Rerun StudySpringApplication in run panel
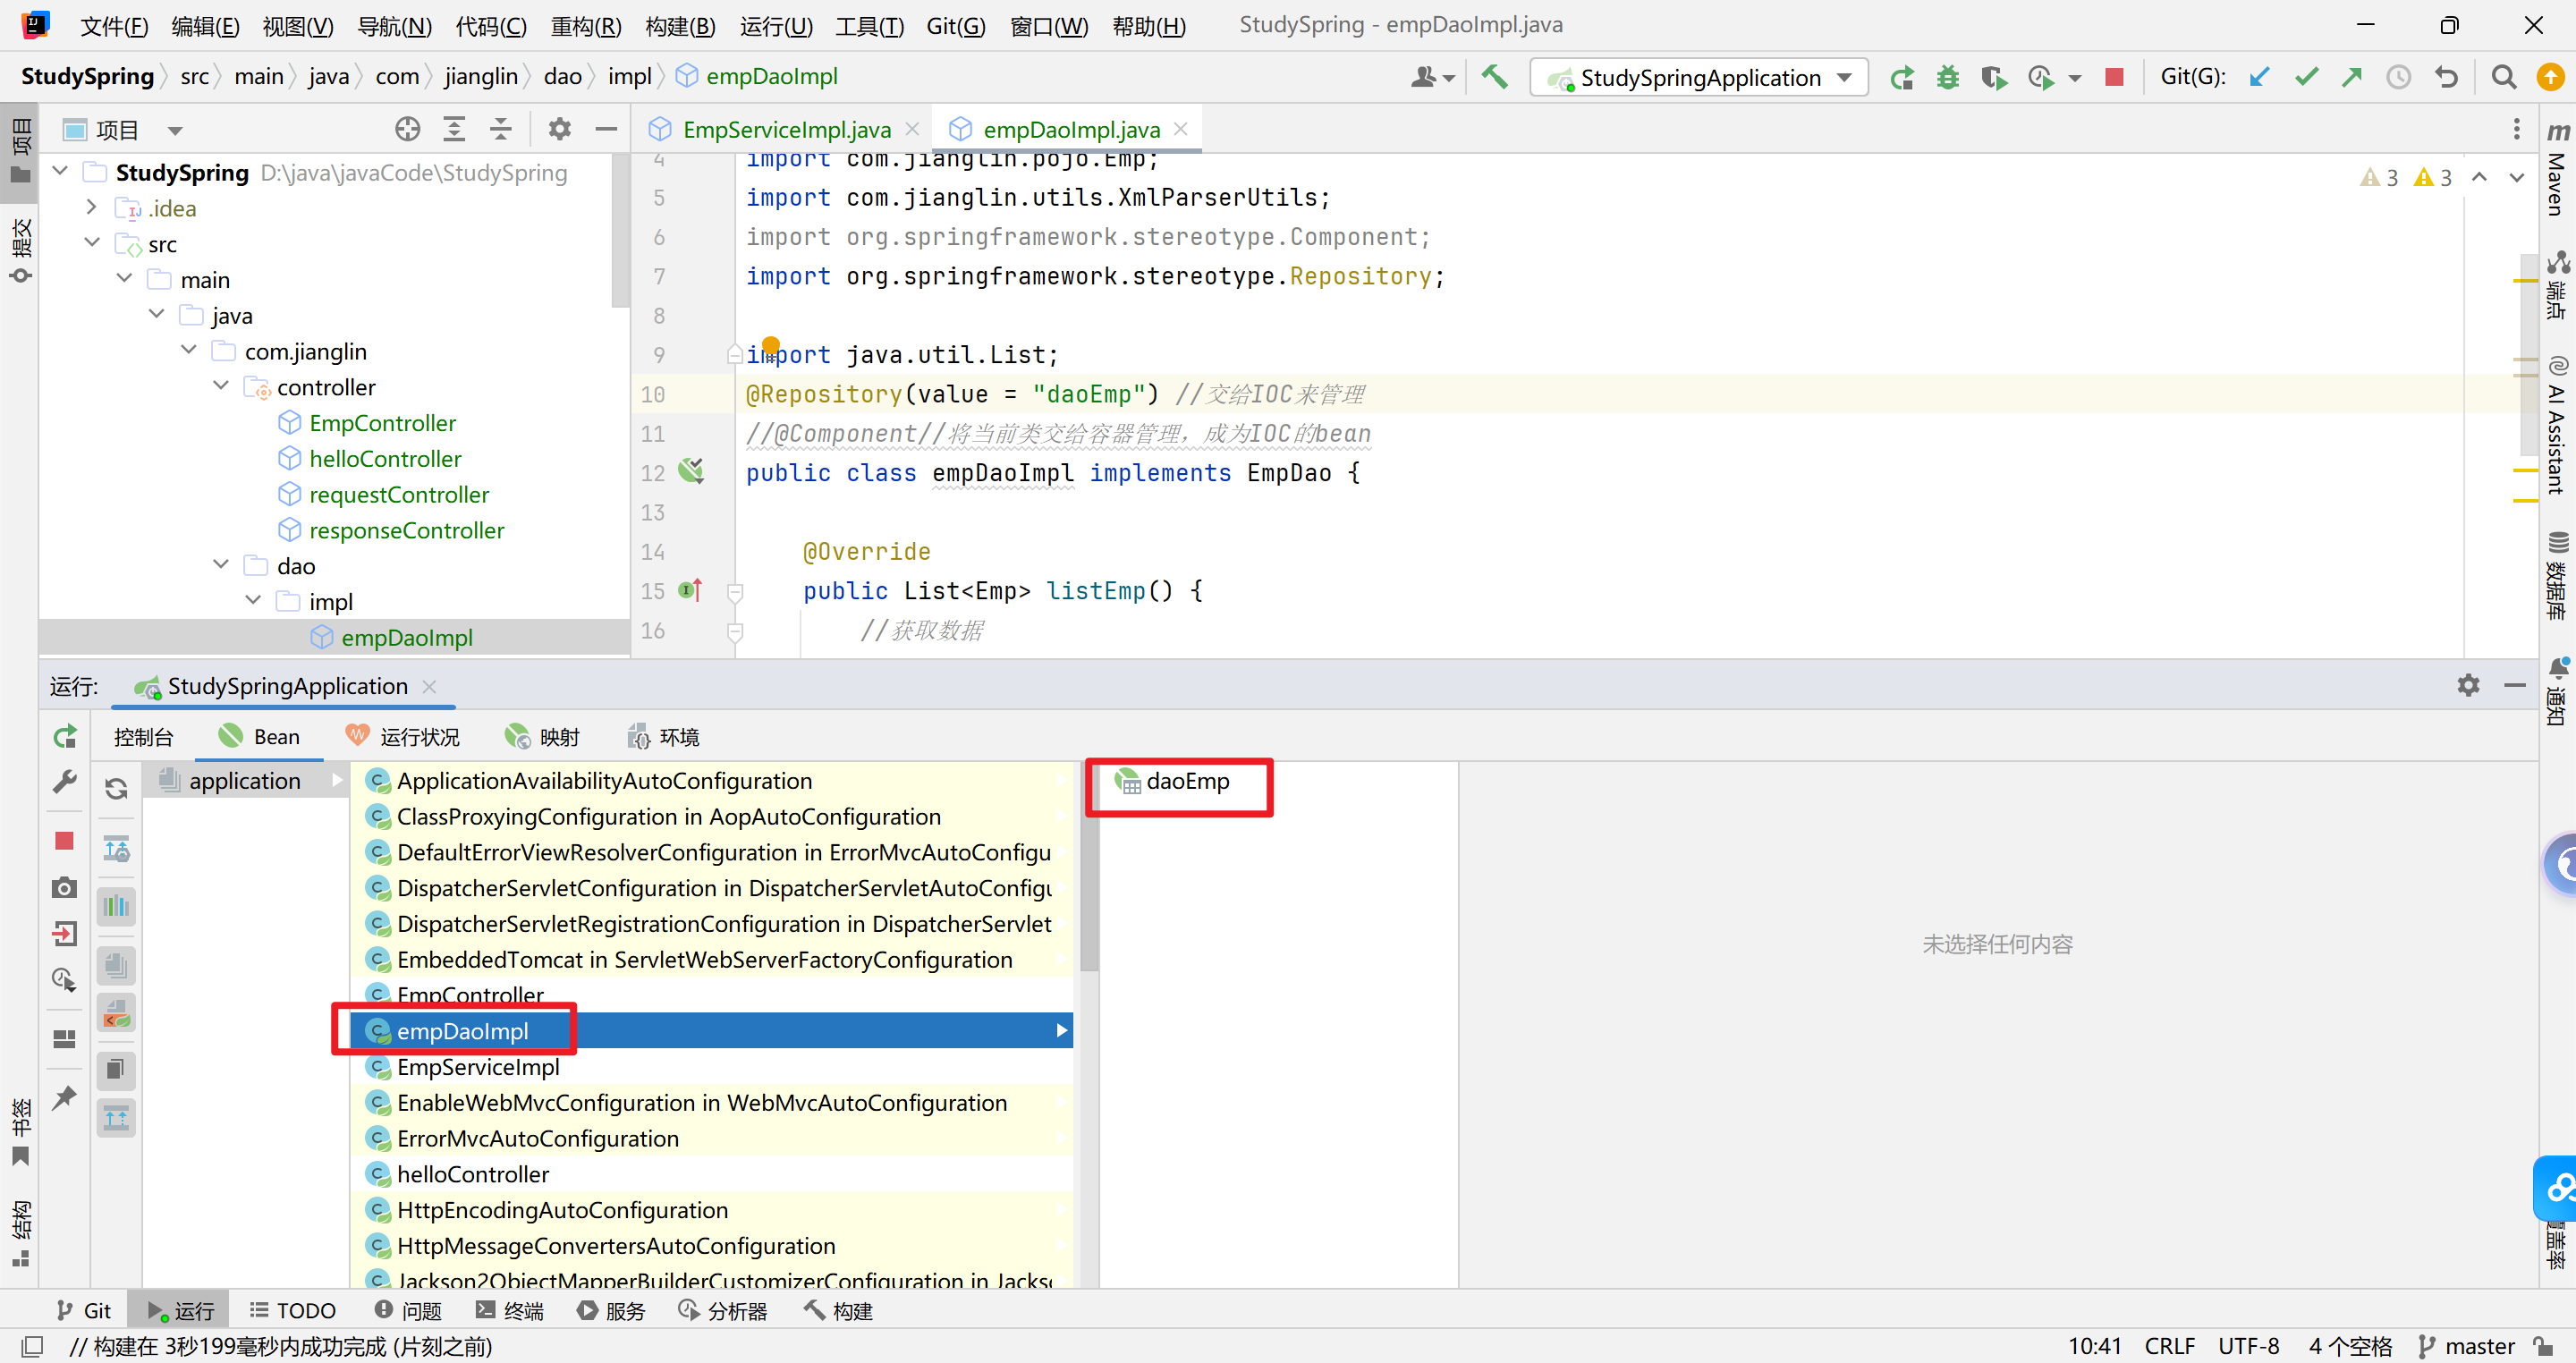The image size is (2576, 1363). tap(64, 737)
